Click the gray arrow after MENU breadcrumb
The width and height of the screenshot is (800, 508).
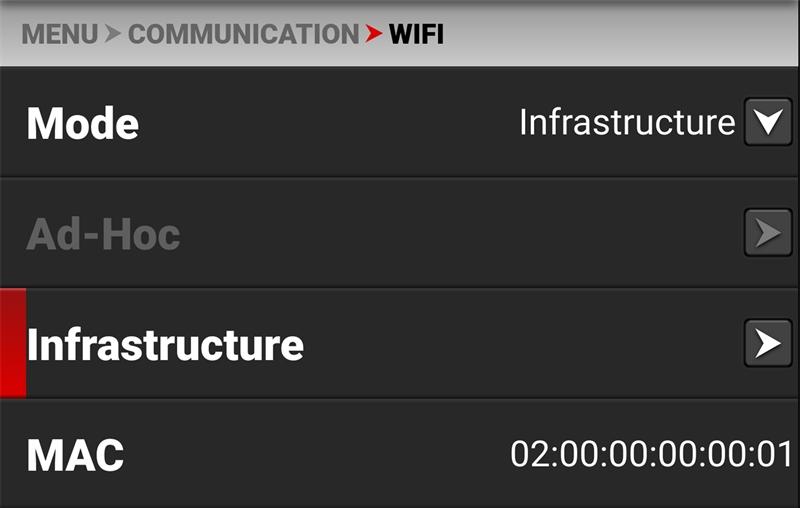coord(113,34)
